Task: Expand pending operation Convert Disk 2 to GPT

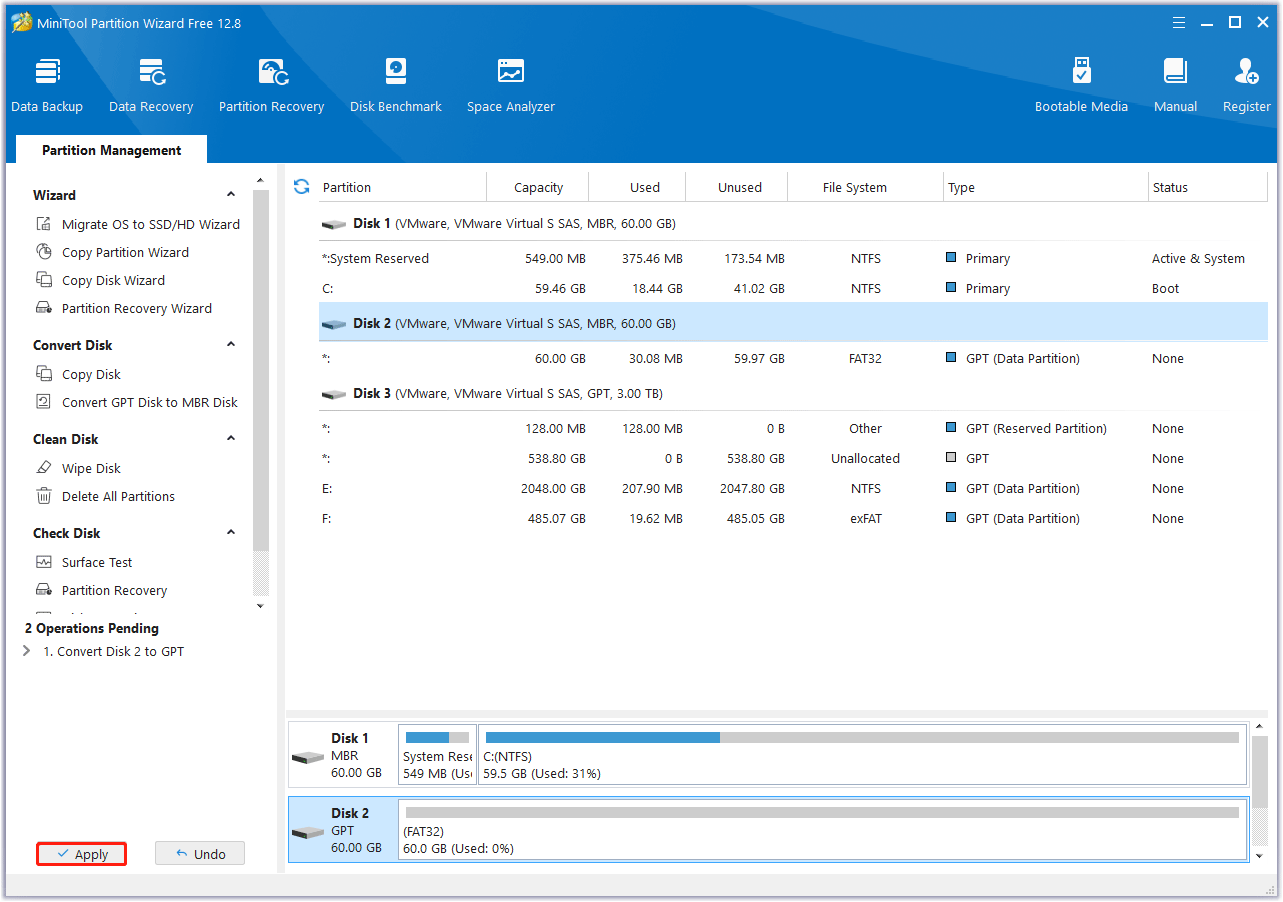Action: (27, 651)
